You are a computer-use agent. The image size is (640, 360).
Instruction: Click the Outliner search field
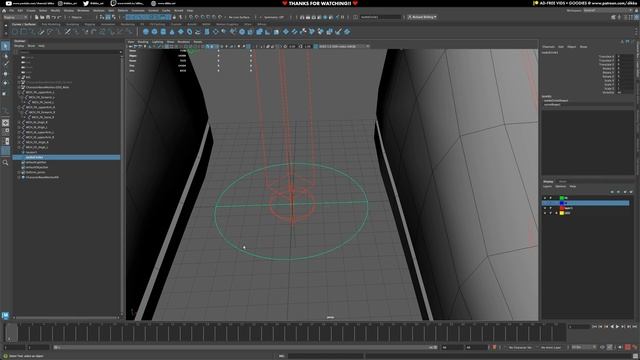click(69, 52)
